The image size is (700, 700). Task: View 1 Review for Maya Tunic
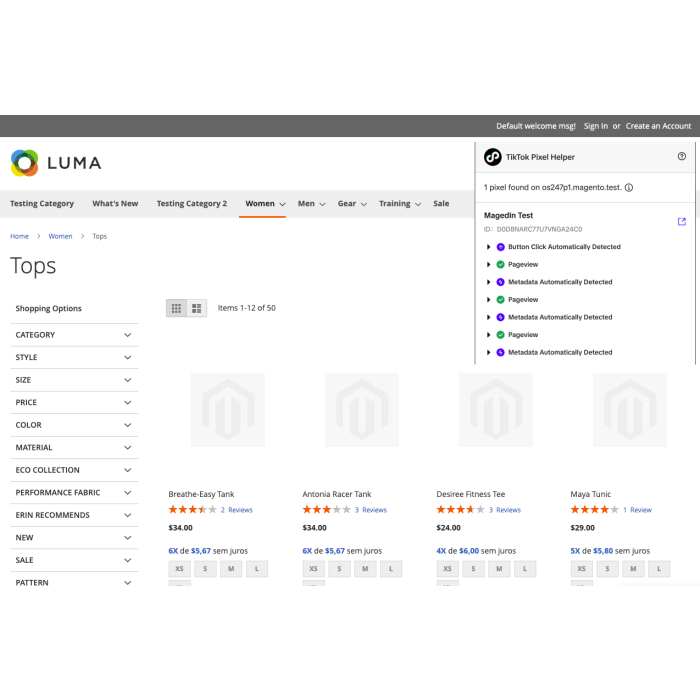tap(638, 510)
